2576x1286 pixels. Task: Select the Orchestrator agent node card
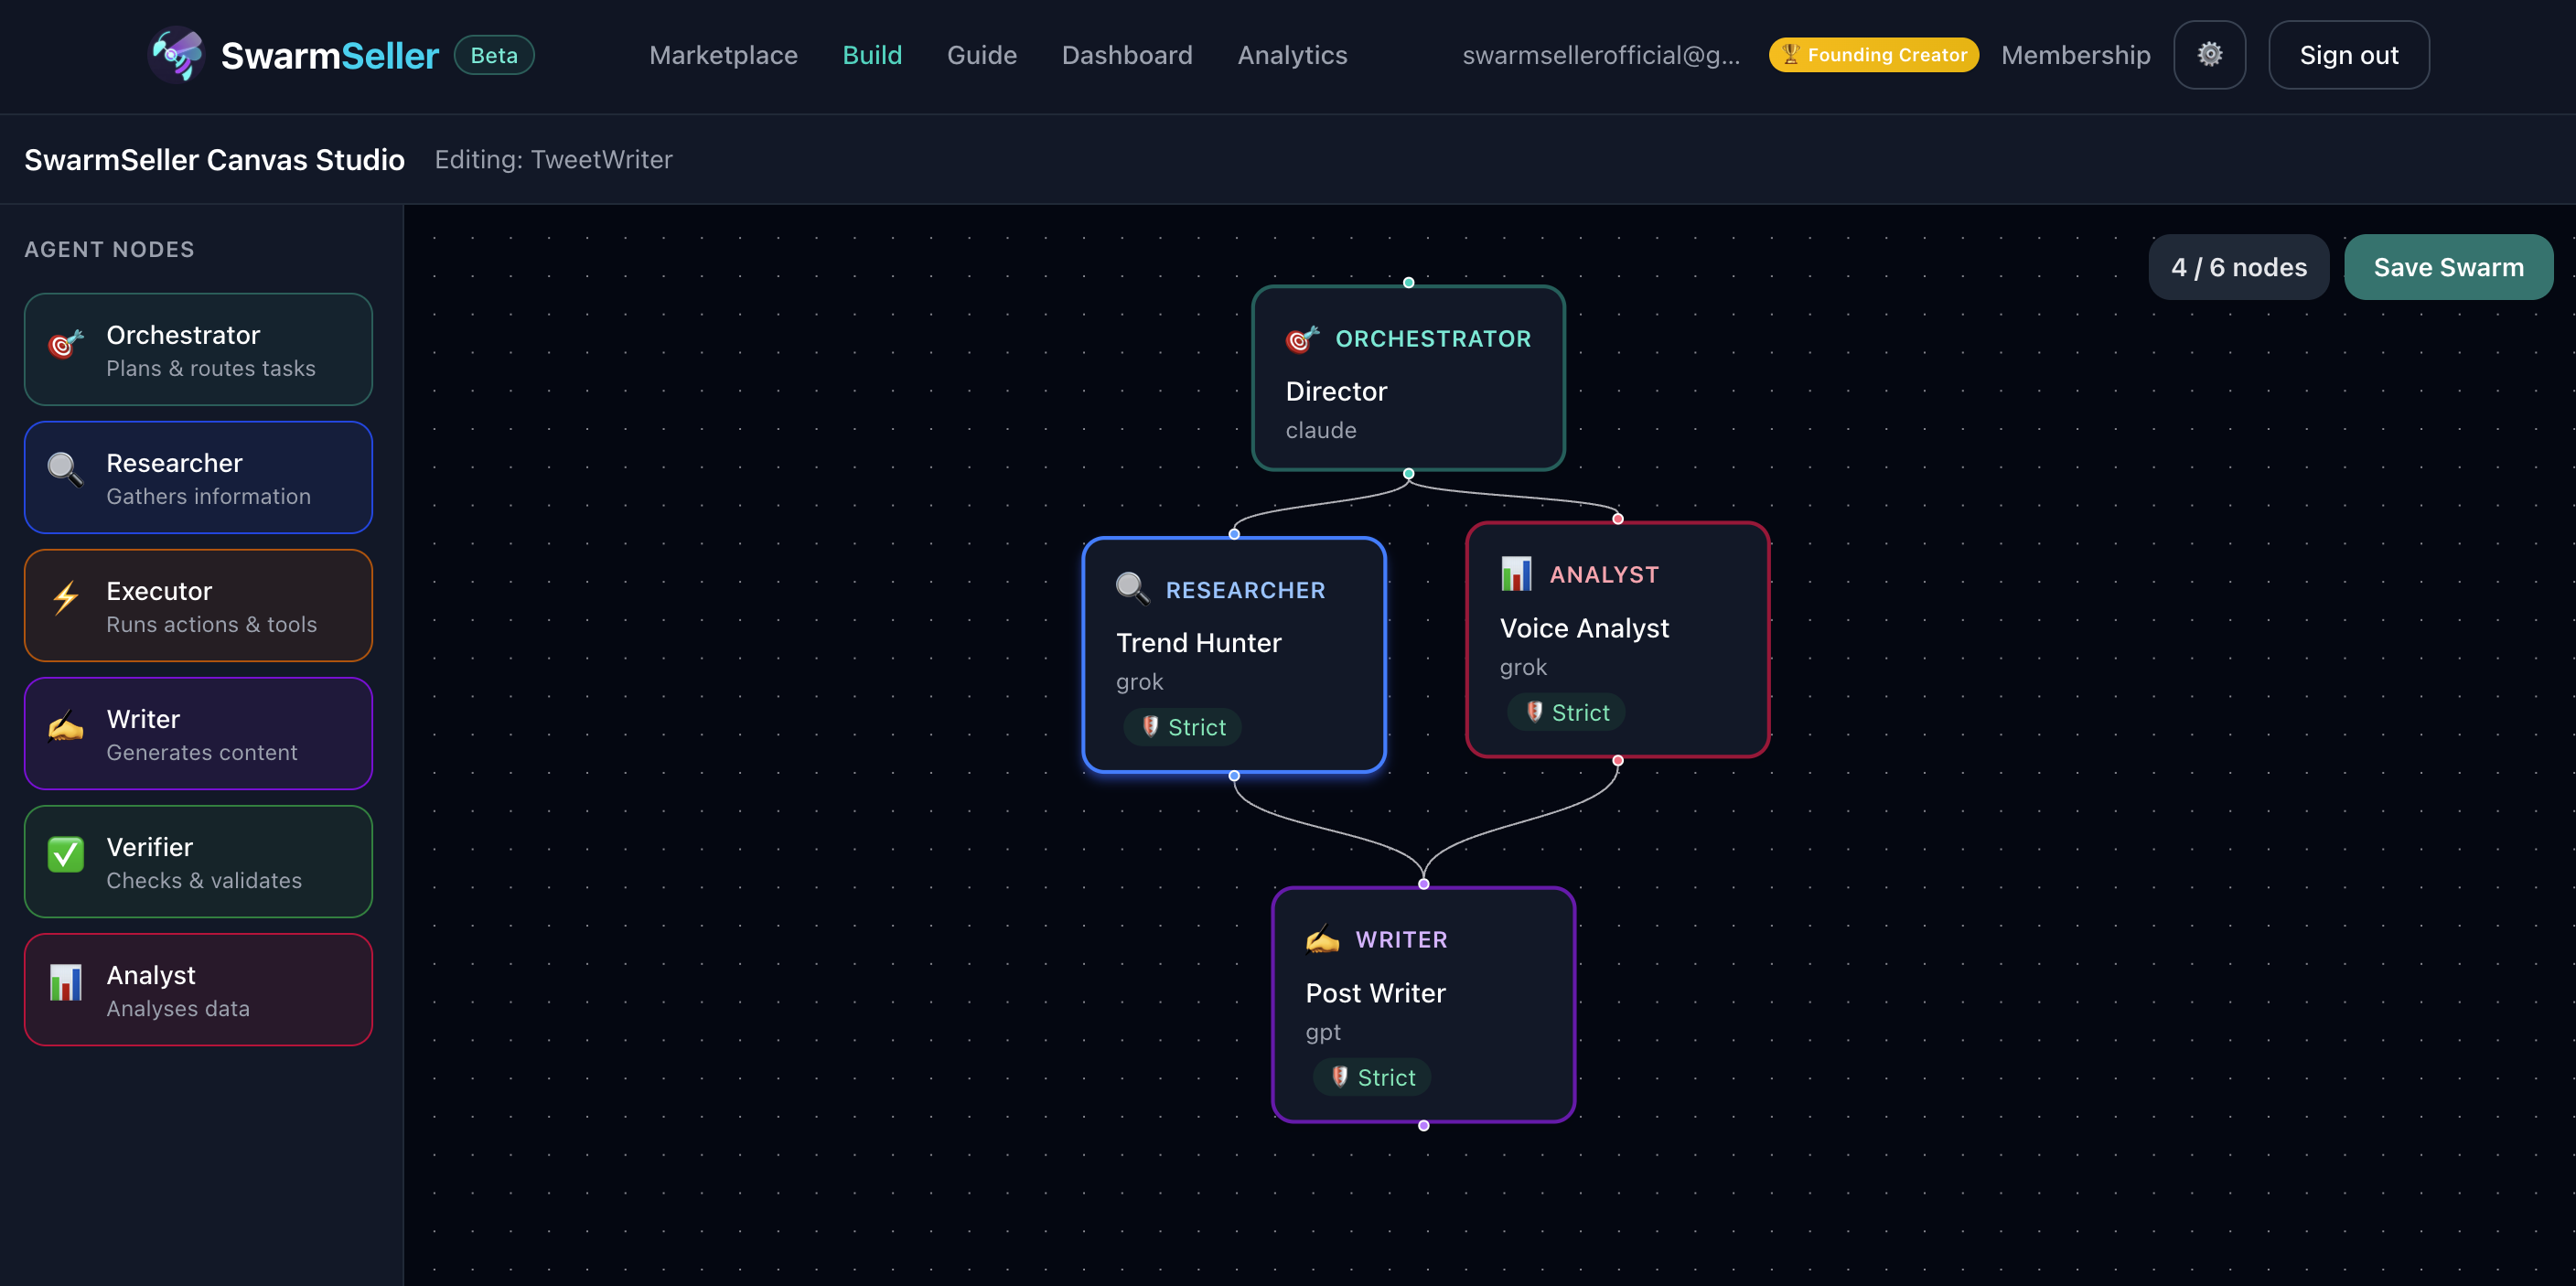pos(198,349)
